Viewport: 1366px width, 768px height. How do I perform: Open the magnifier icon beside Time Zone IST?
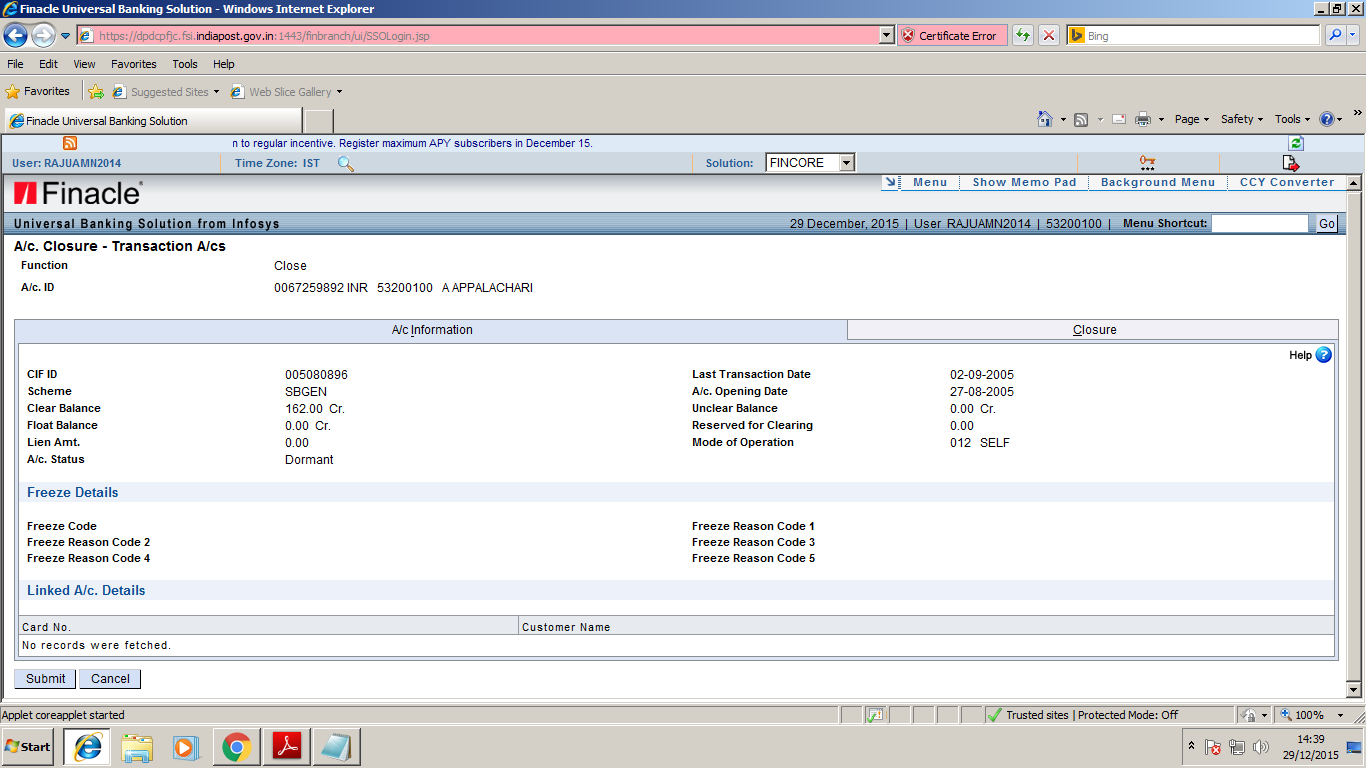345,163
